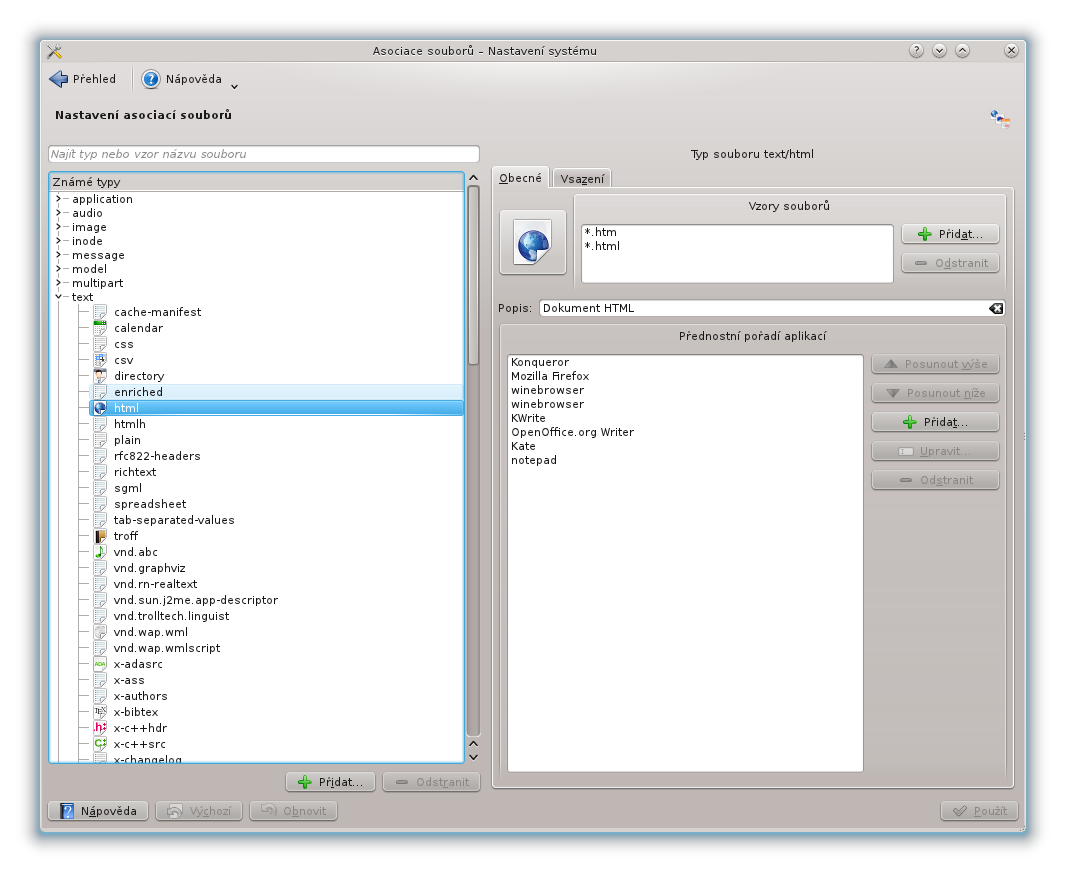
Task: Switch to the Vsazení tab
Action: click(x=582, y=179)
